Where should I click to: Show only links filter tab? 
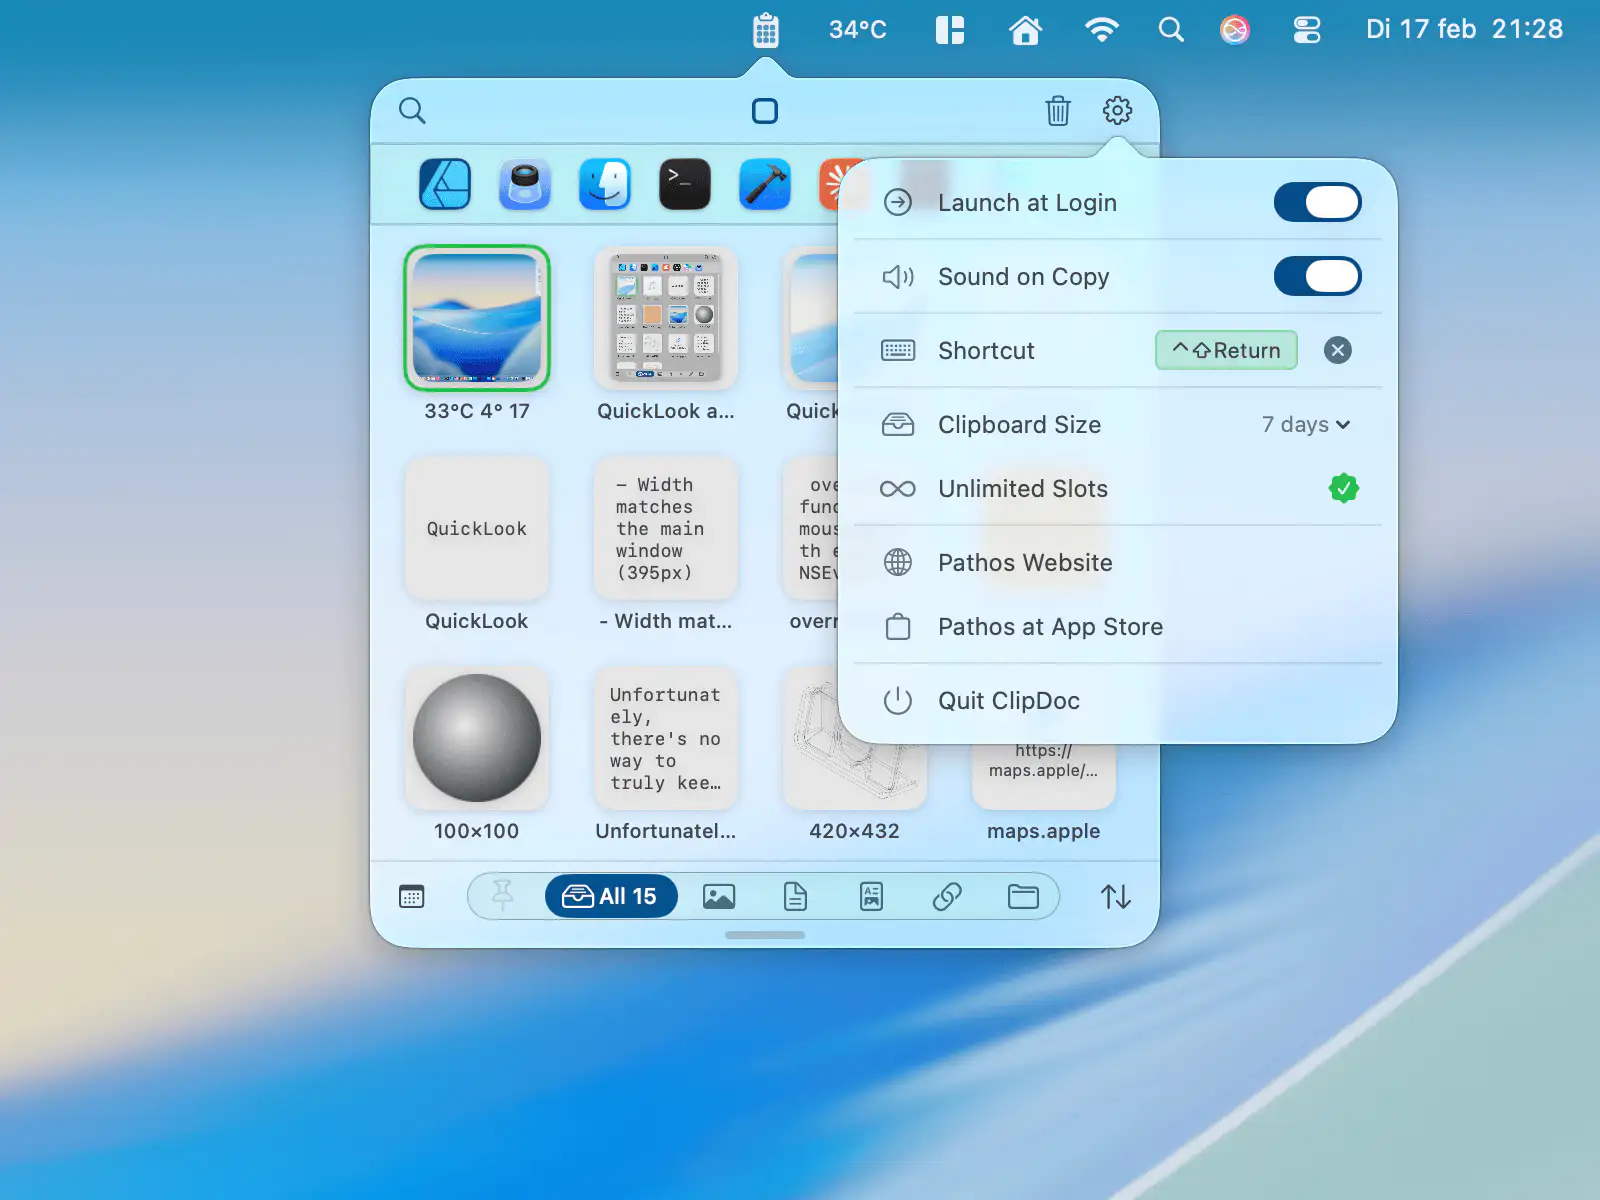(x=947, y=897)
